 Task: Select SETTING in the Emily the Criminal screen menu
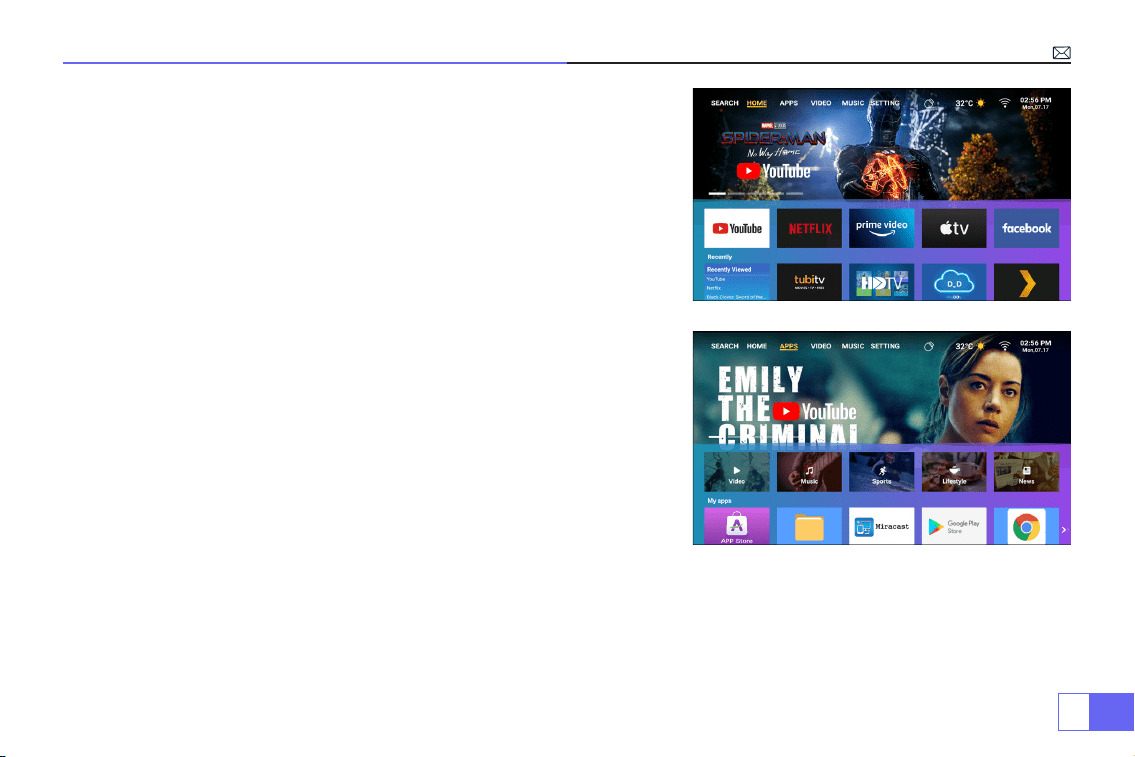coord(885,346)
